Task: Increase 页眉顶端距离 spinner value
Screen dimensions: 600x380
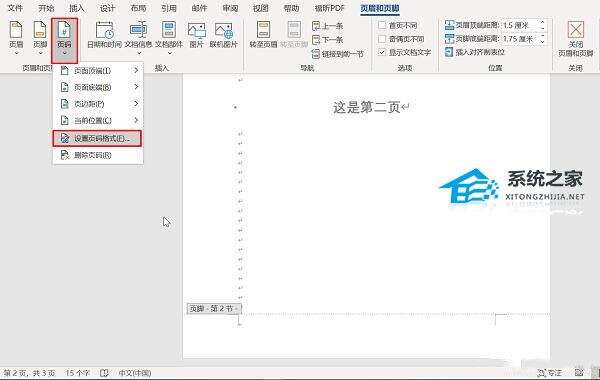Action: click(543, 23)
